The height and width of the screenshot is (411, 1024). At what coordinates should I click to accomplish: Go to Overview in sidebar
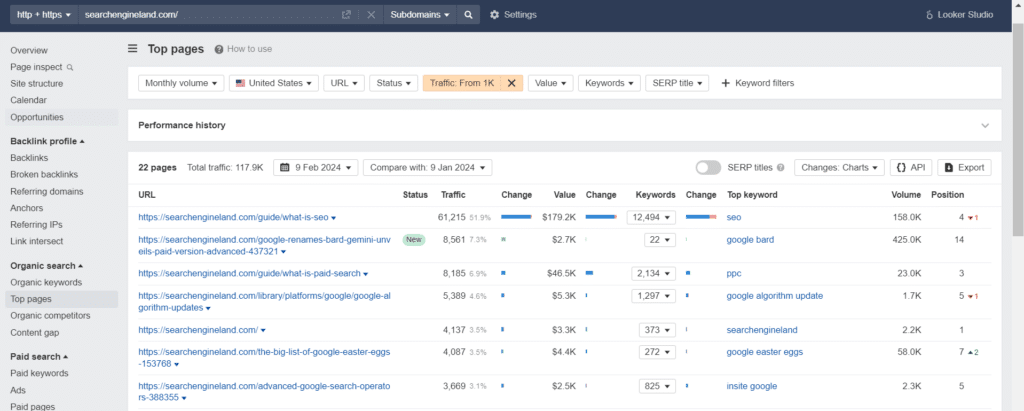(x=29, y=50)
